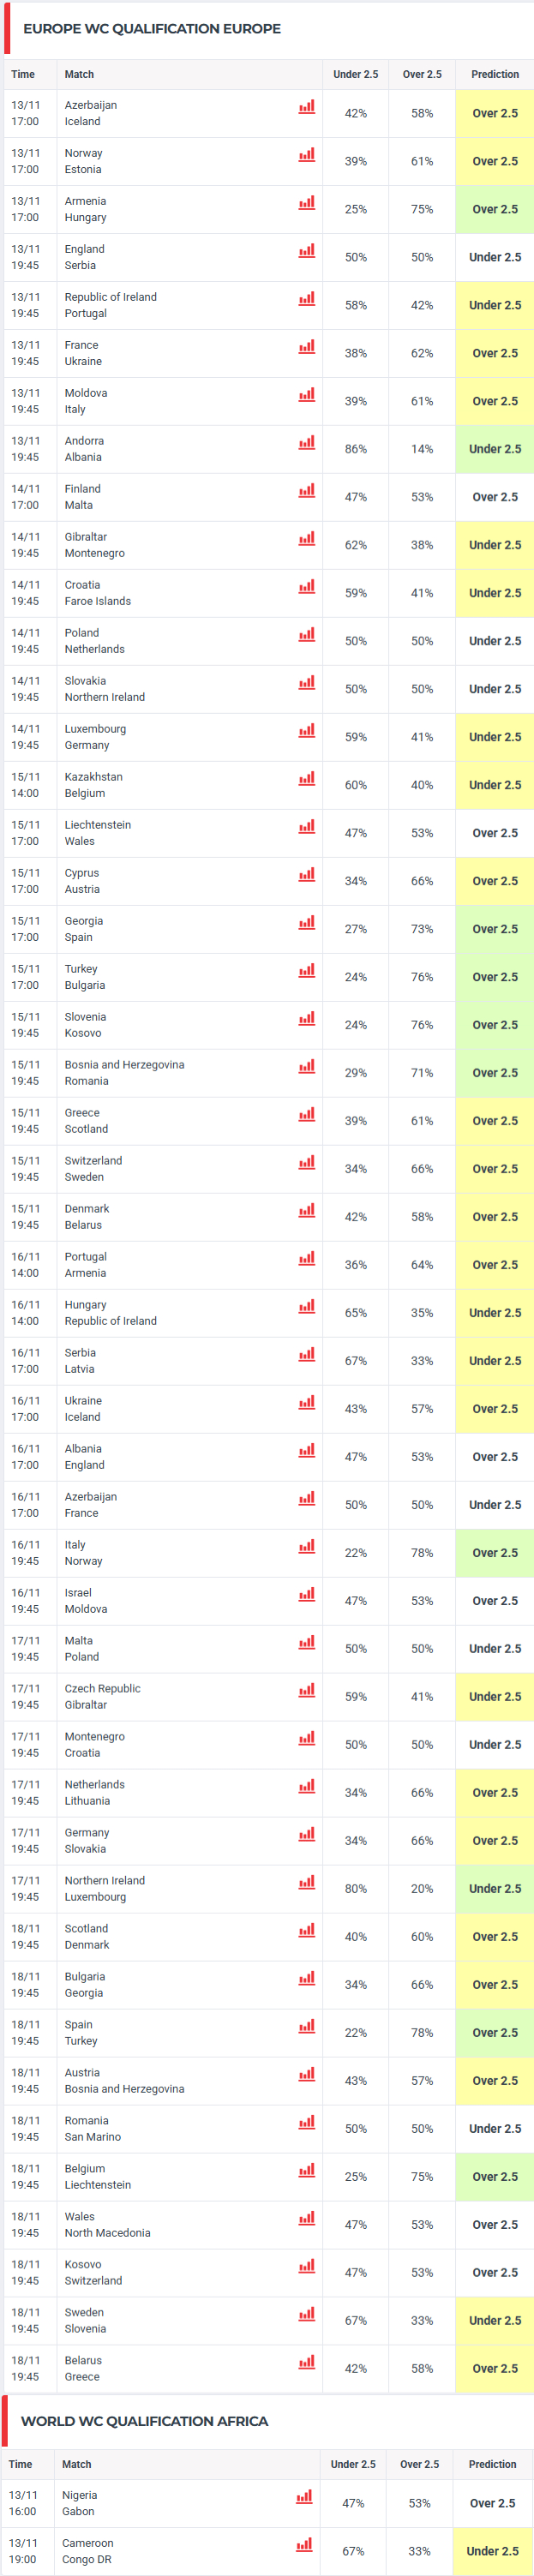Image resolution: width=534 pixels, height=2576 pixels.
Task: Click stats icon for Luxembourg vs Germany
Action: pyautogui.click(x=306, y=731)
